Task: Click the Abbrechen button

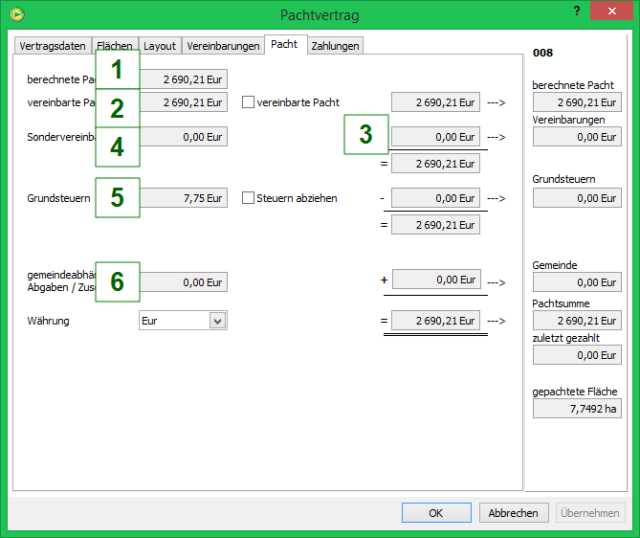Action: pyautogui.click(x=514, y=513)
